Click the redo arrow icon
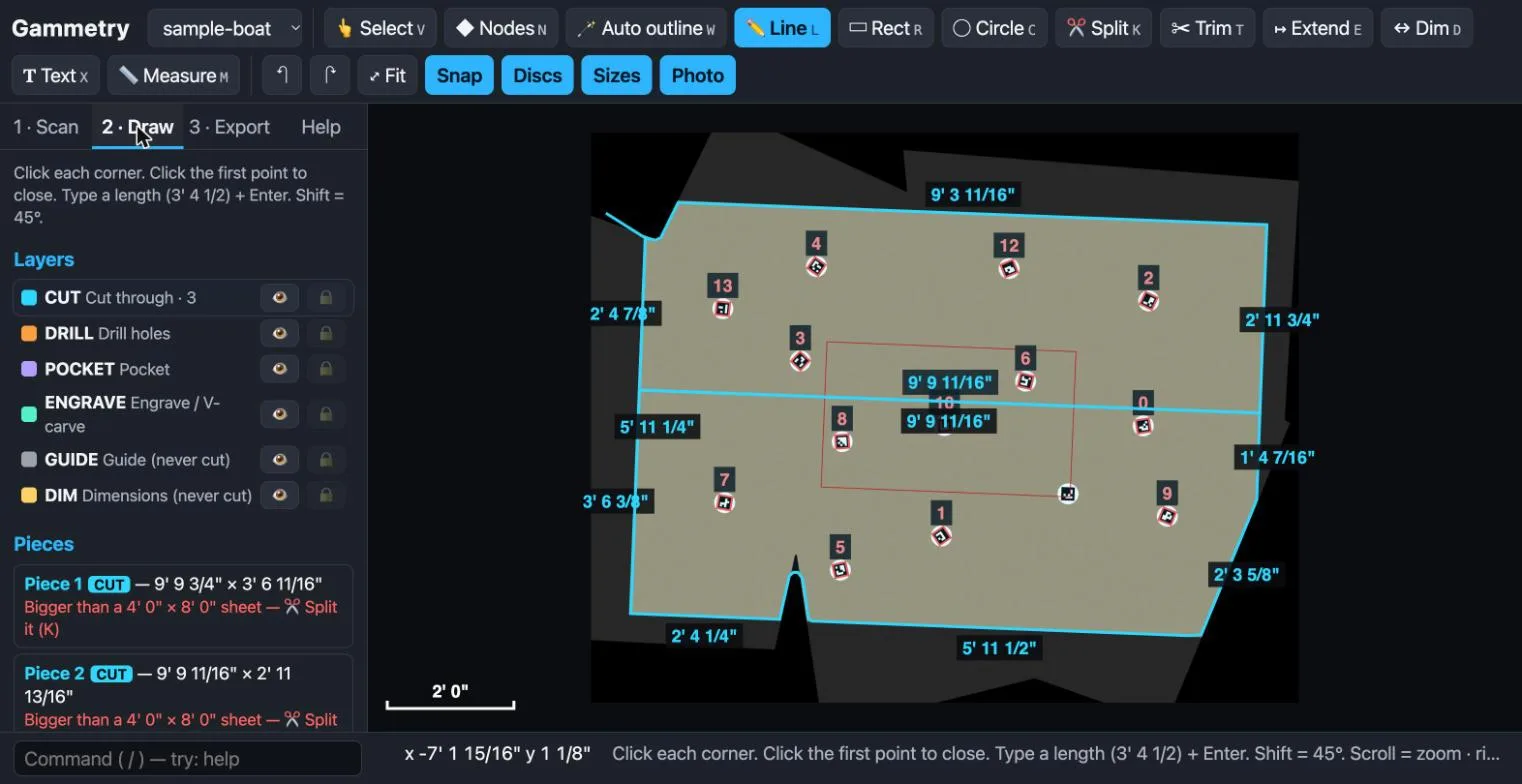Viewport: 1522px width, 784px height. click(330, 75)
